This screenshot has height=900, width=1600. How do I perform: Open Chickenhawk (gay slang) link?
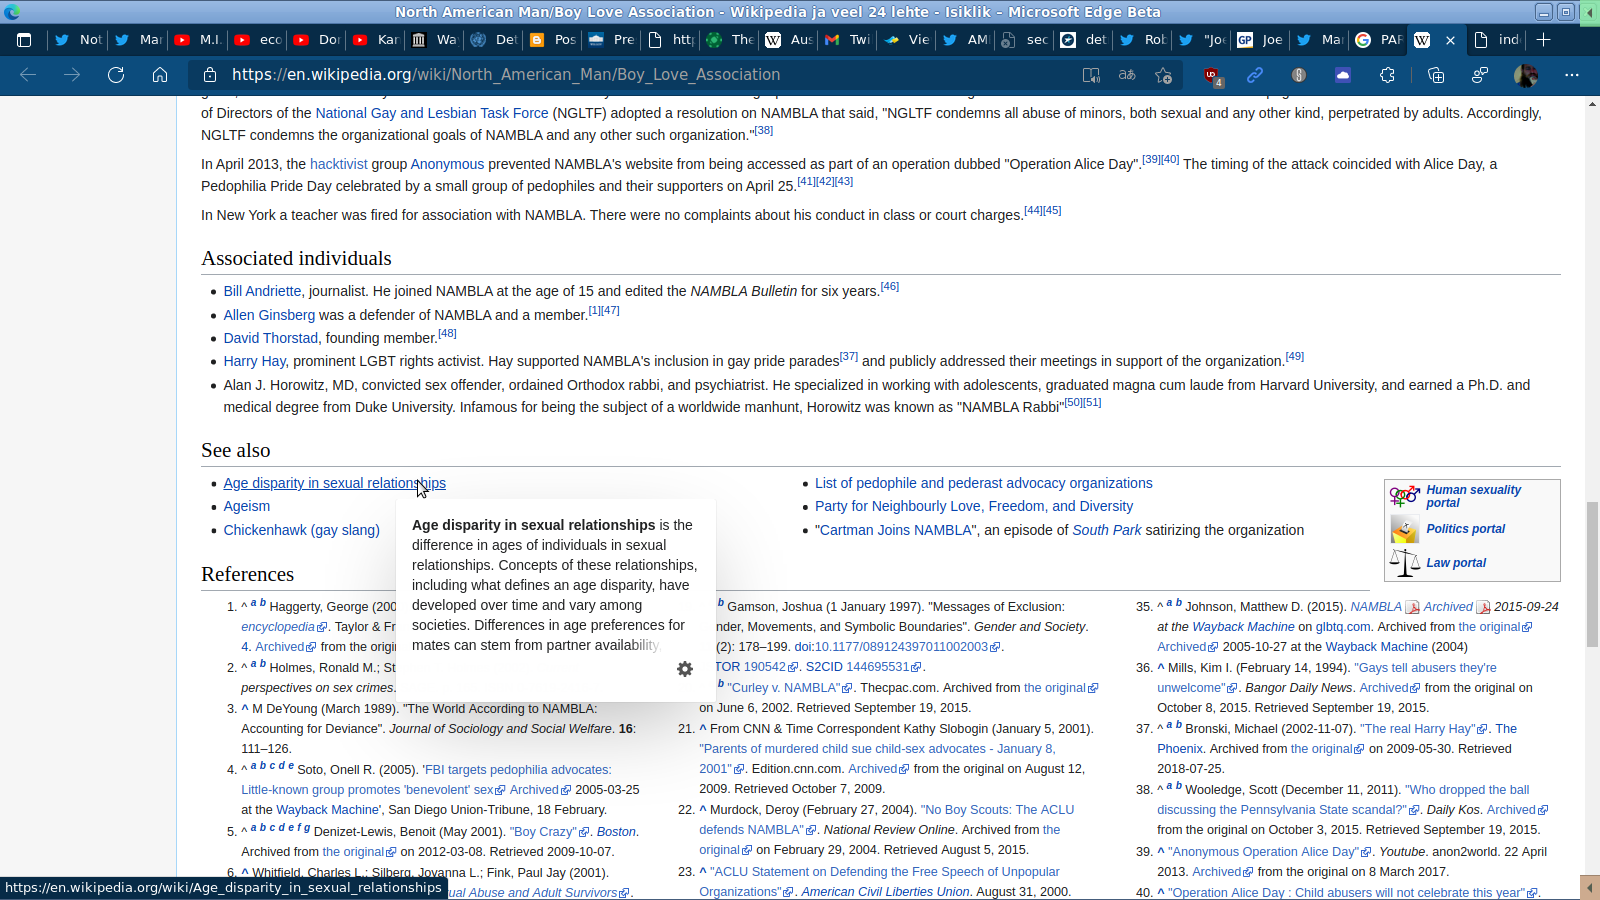(302, 530)
